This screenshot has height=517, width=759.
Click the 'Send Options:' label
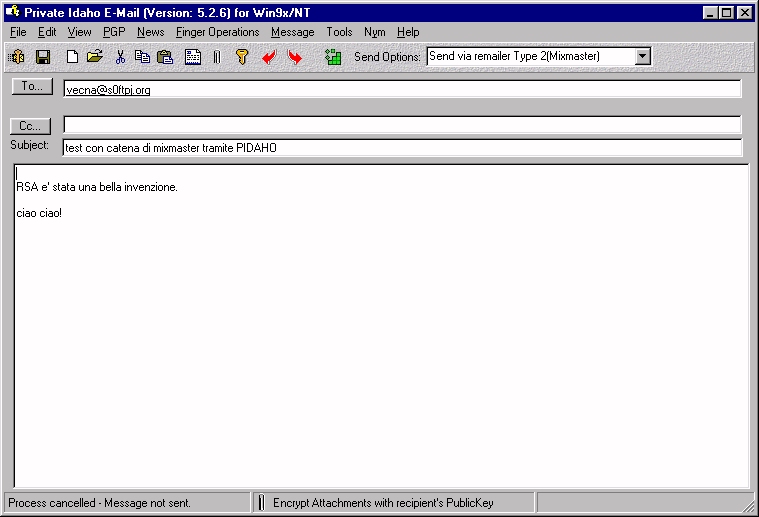point(387,57)
